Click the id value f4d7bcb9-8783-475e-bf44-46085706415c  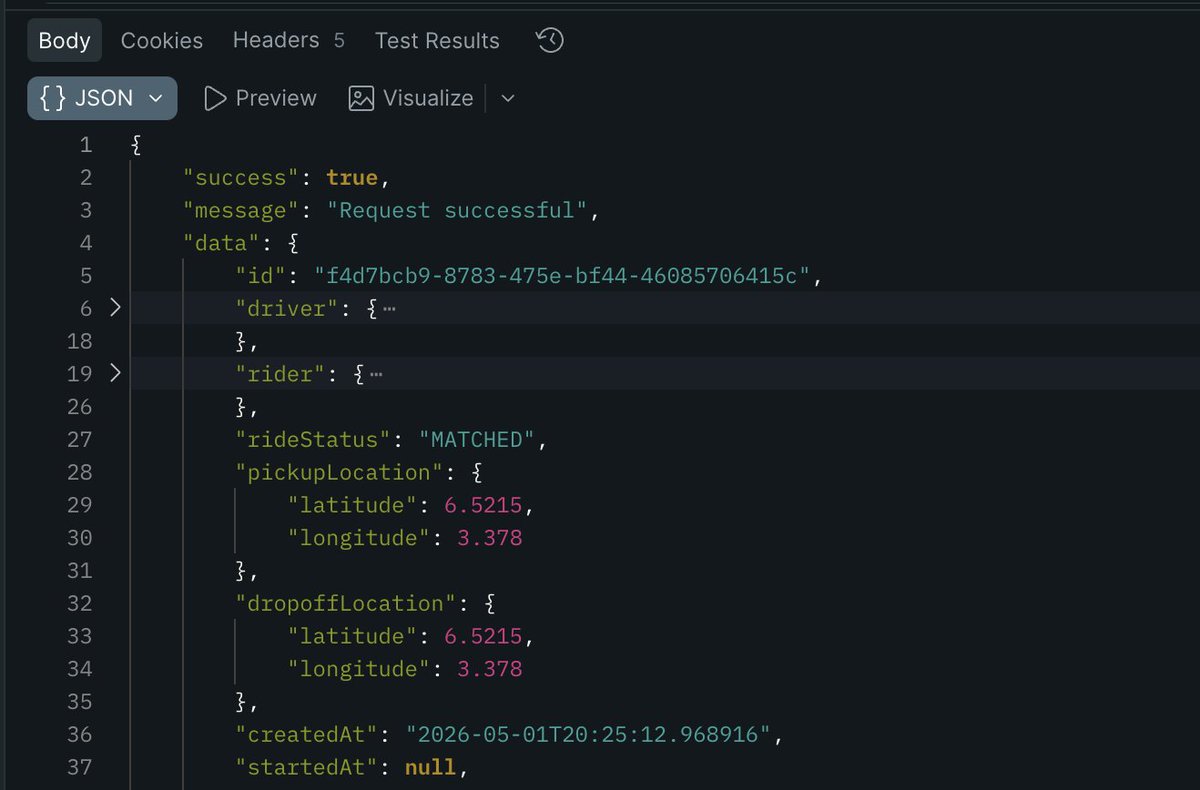pos(561,276)
